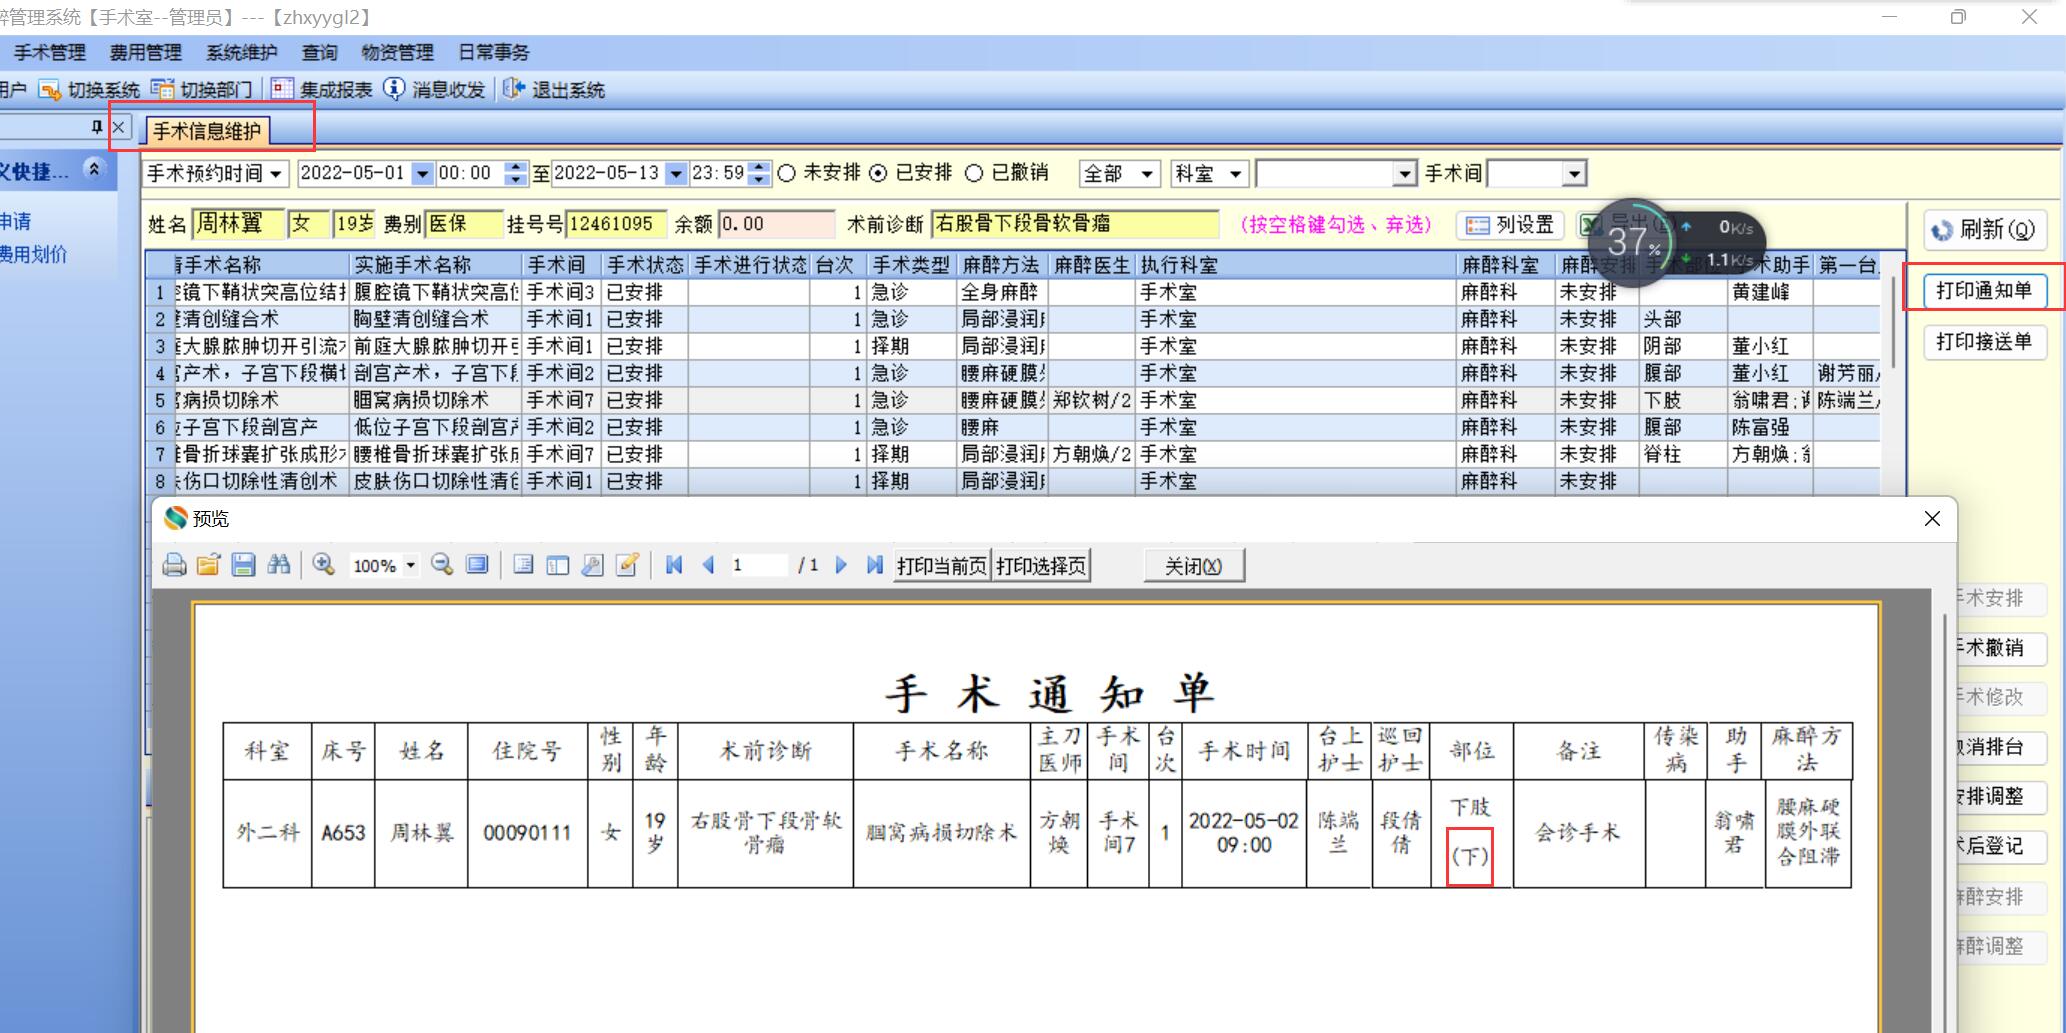The image size is (2066, 1033).
Task: Collapse the quick shortcuts panel chevron
Action: [94, 169]
